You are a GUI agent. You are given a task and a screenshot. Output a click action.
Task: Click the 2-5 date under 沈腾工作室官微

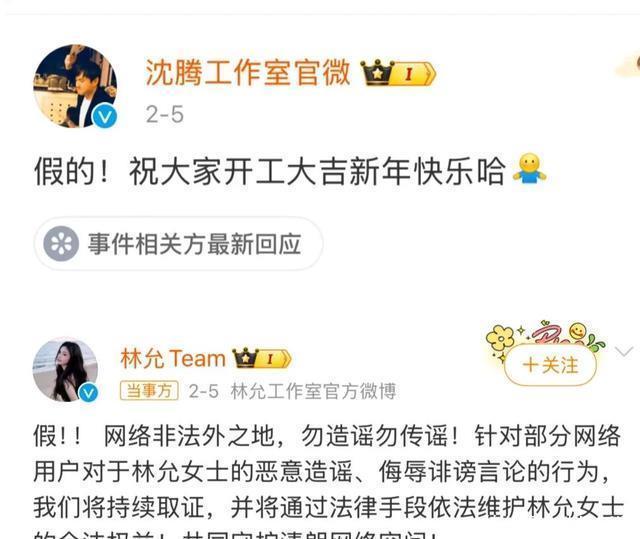point(165,114)
